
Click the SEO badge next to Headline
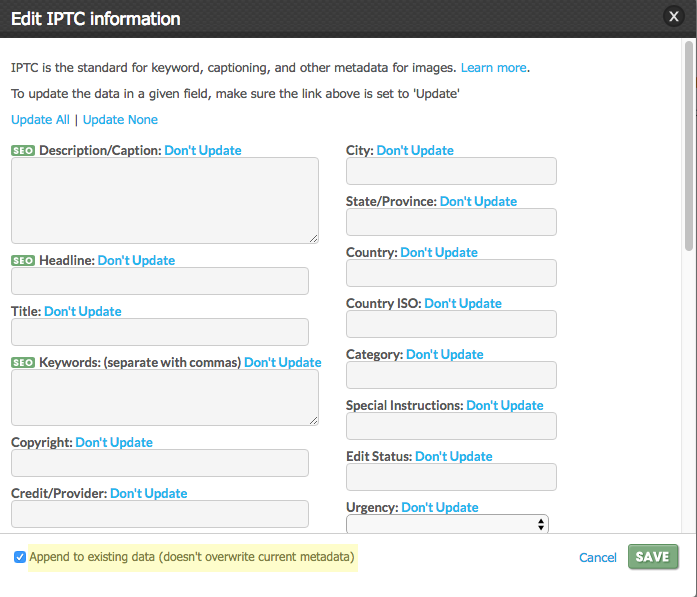point(23,260)
